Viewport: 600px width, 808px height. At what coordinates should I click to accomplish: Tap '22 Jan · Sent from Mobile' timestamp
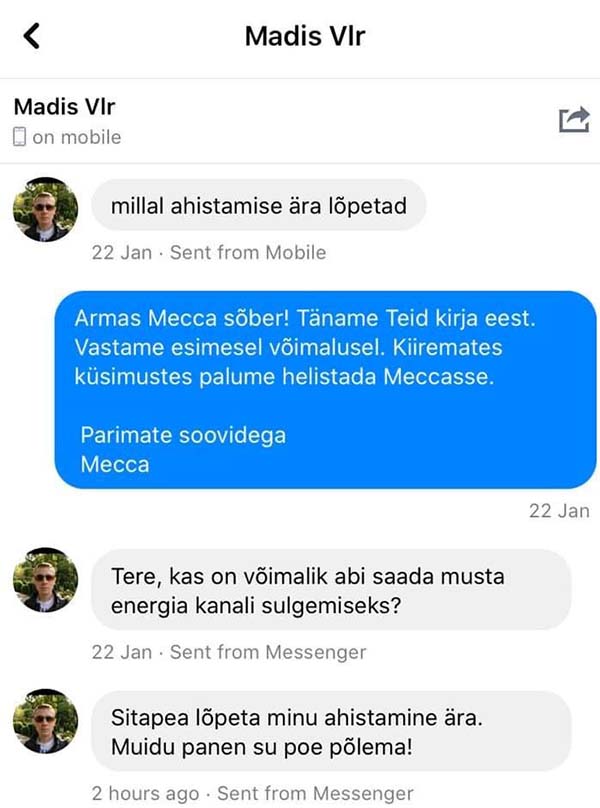[x=209, y=252]
